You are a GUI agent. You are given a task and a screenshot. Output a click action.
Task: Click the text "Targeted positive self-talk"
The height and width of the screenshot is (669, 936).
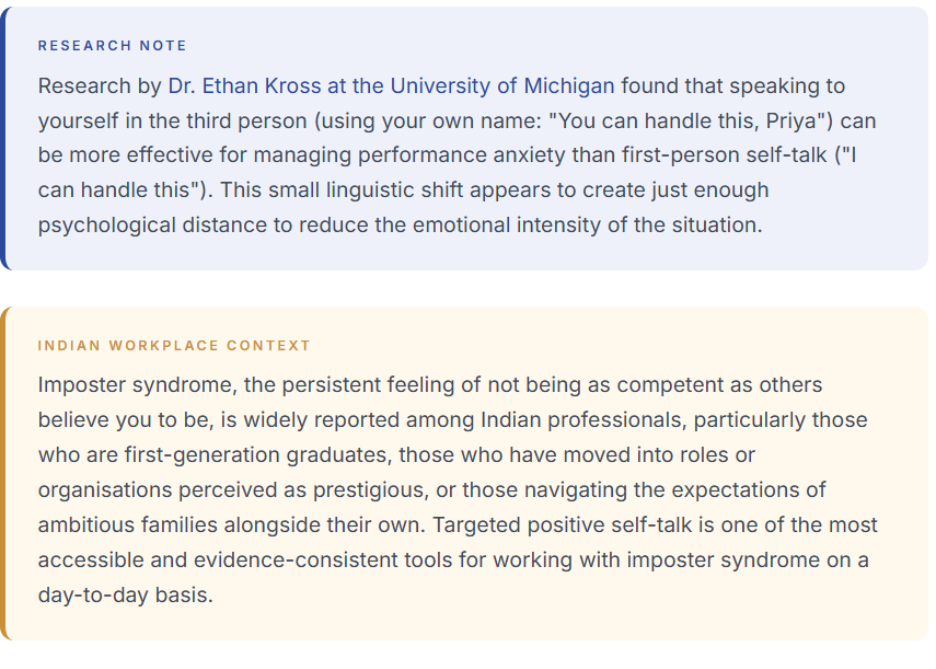pos(562,525)
